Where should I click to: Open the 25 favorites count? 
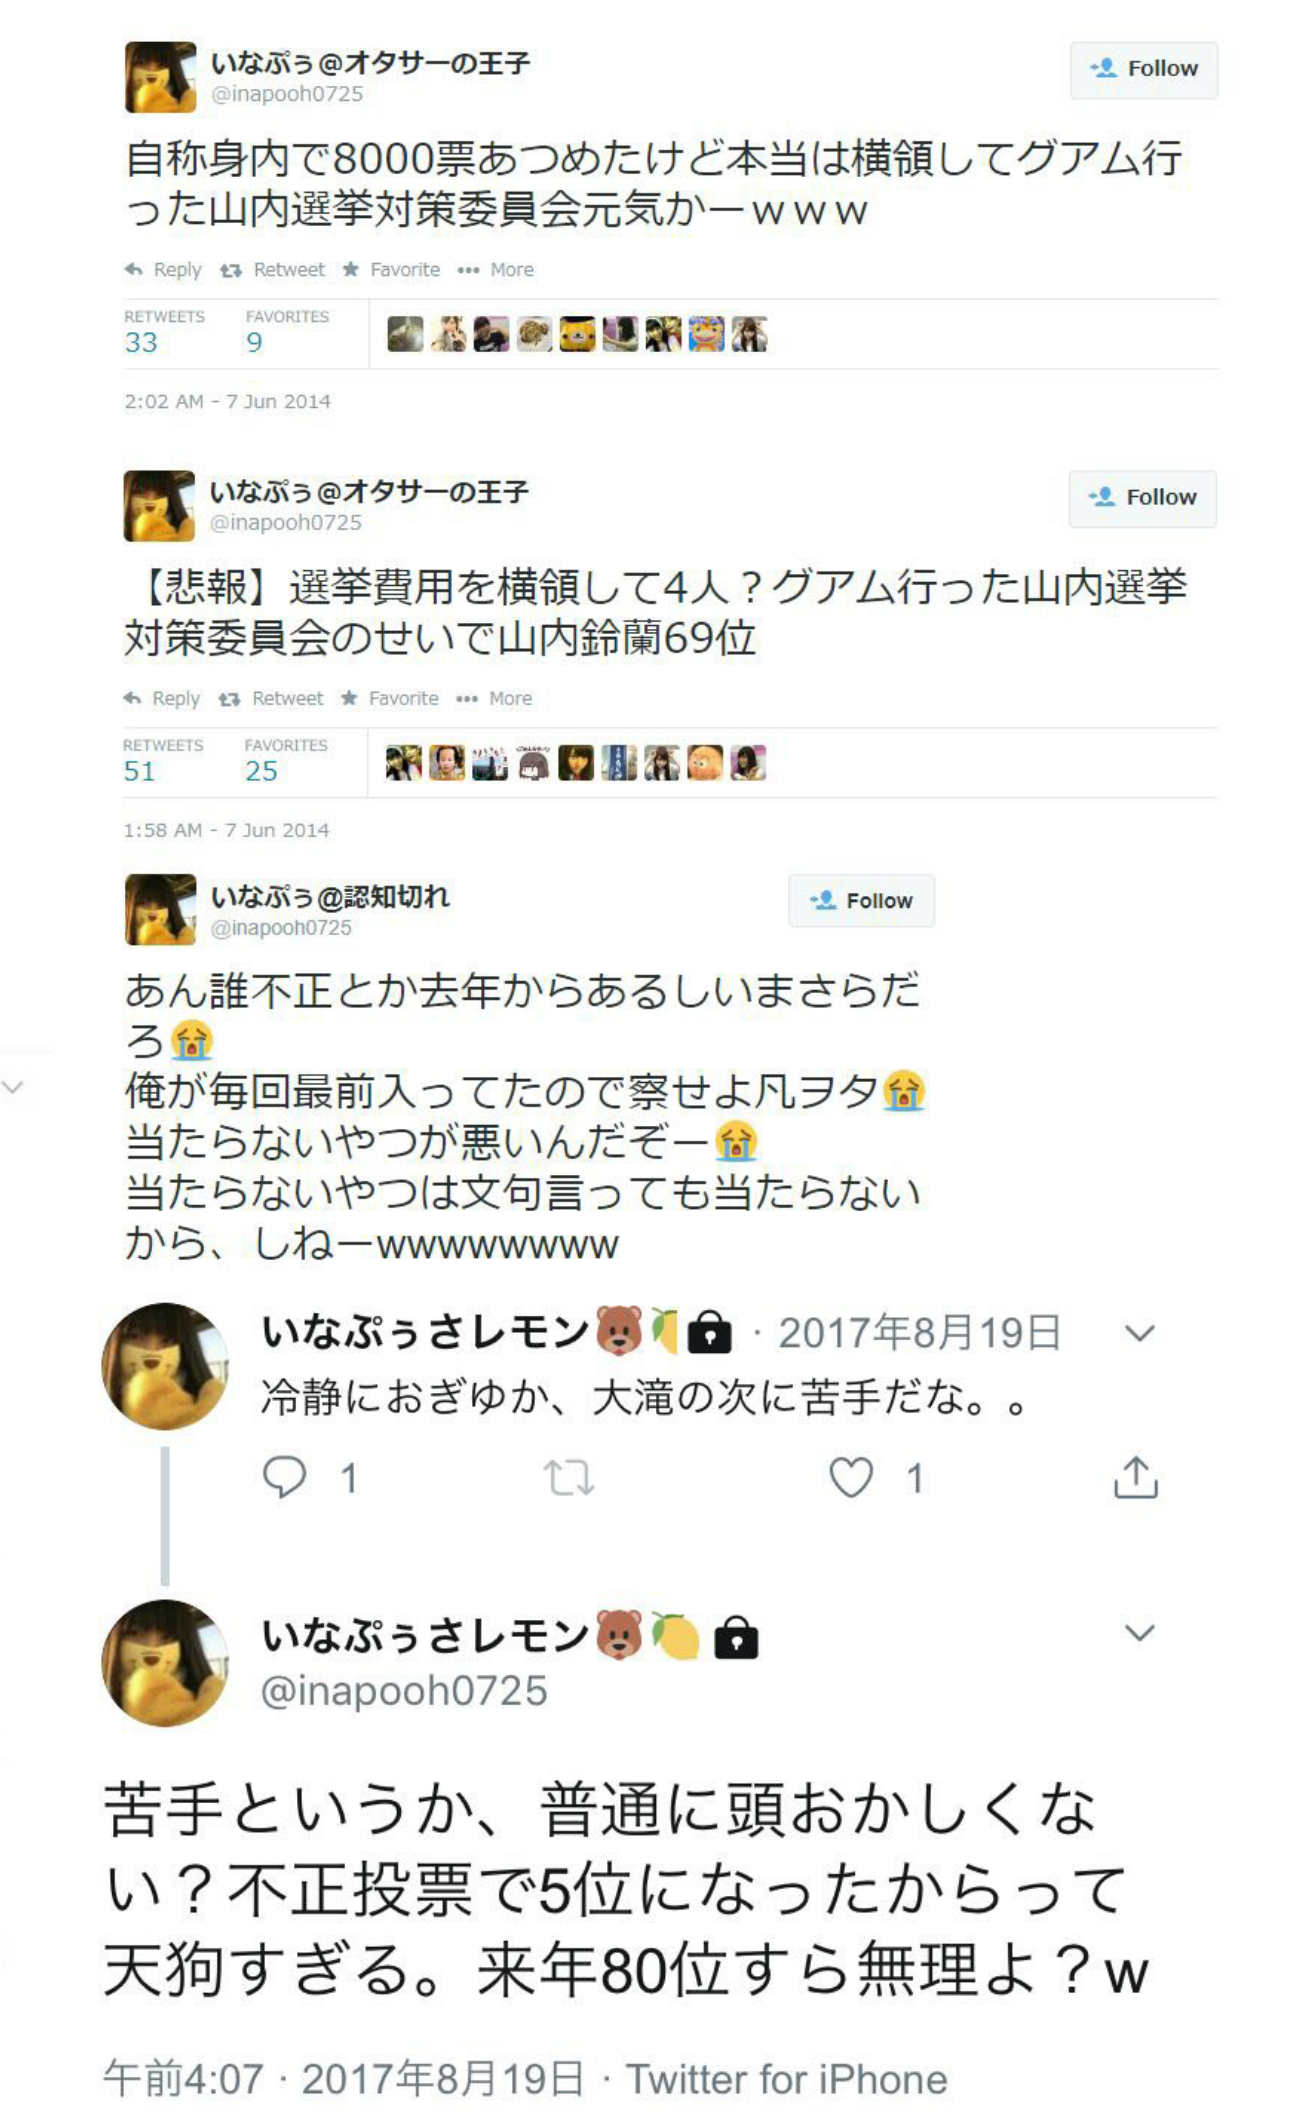click(261, 772)
